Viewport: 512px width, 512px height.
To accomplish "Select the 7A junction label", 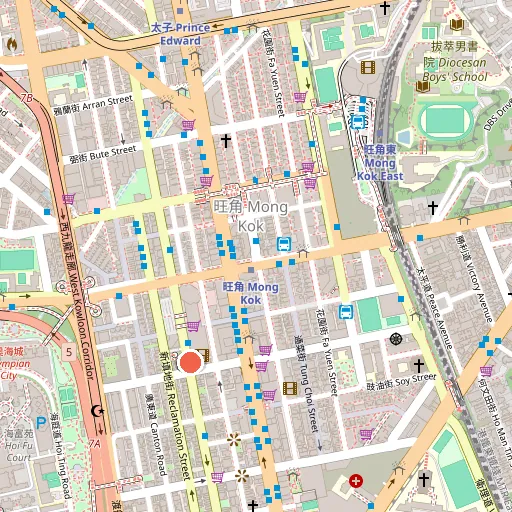I will 94,444.
